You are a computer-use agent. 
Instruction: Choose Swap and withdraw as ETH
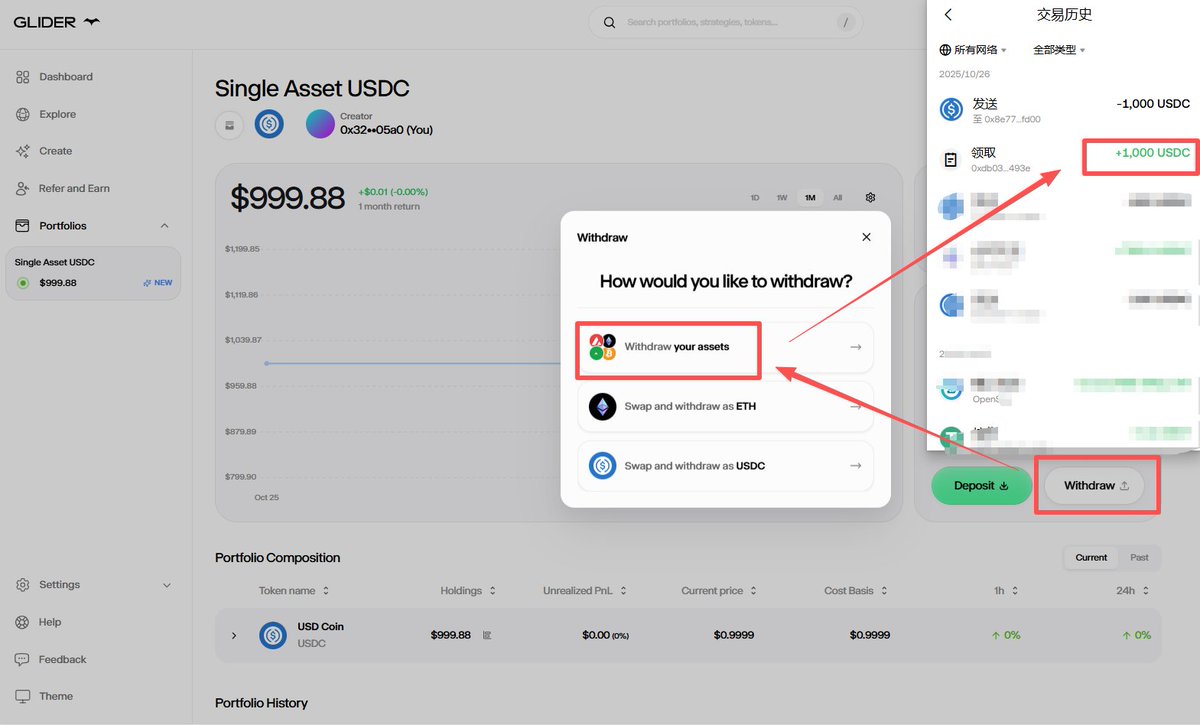pyautogui.click(x=725, y=406)
